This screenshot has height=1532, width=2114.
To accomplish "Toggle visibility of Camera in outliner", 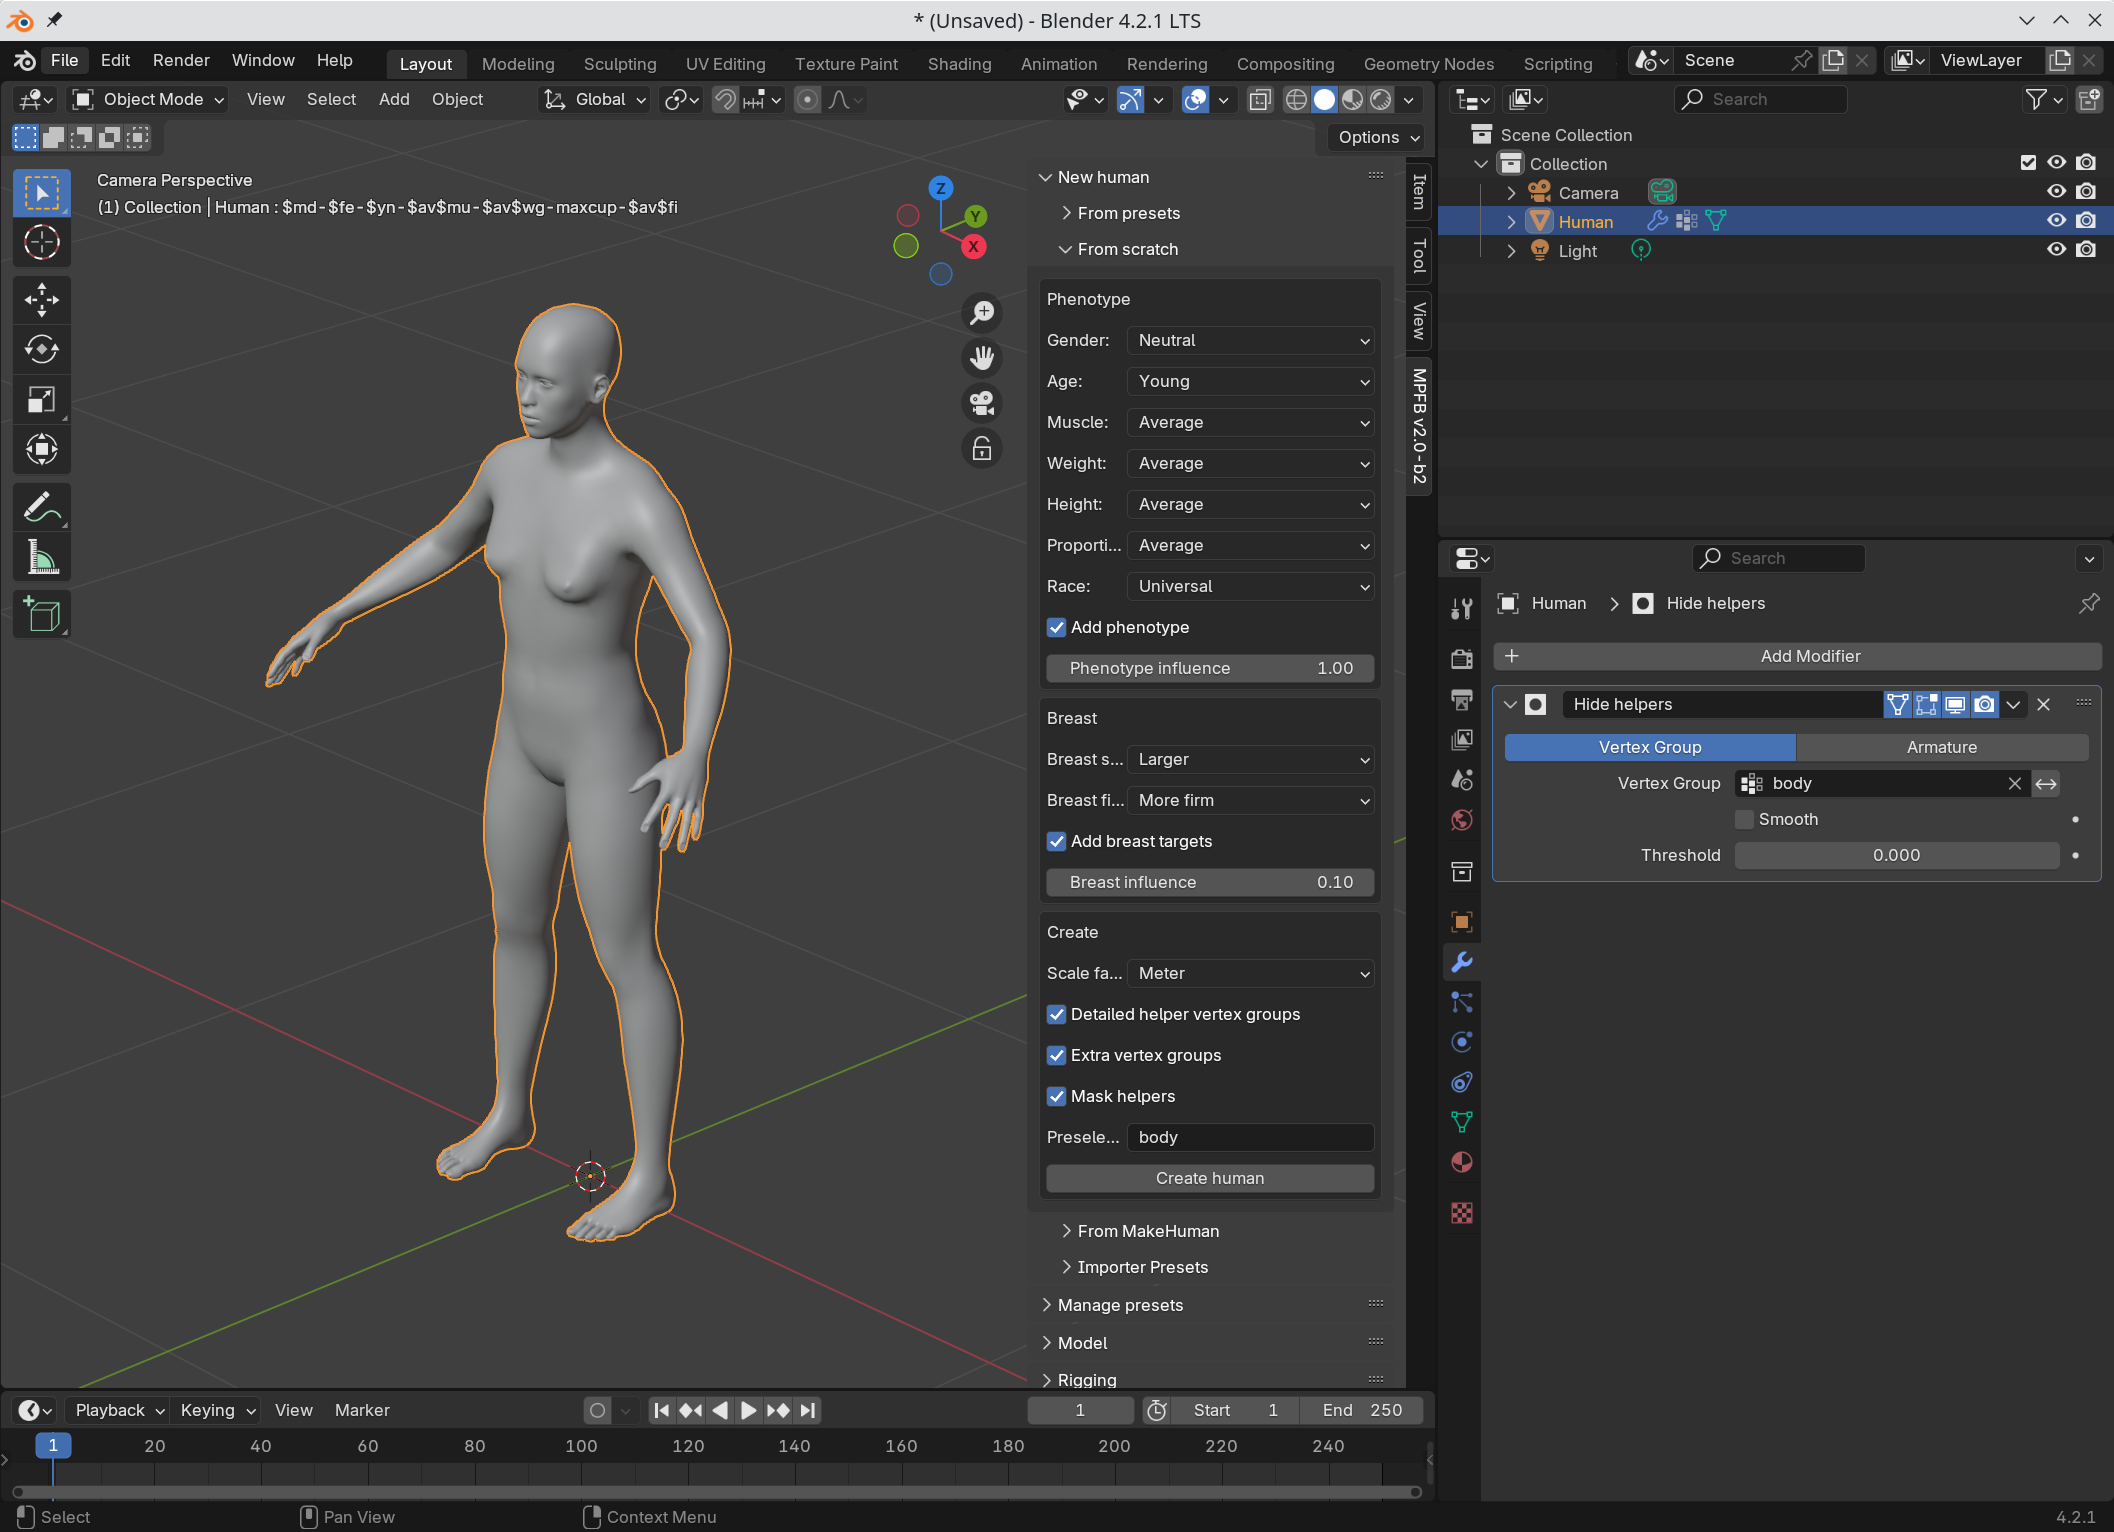I will [x=2055, y=190].
